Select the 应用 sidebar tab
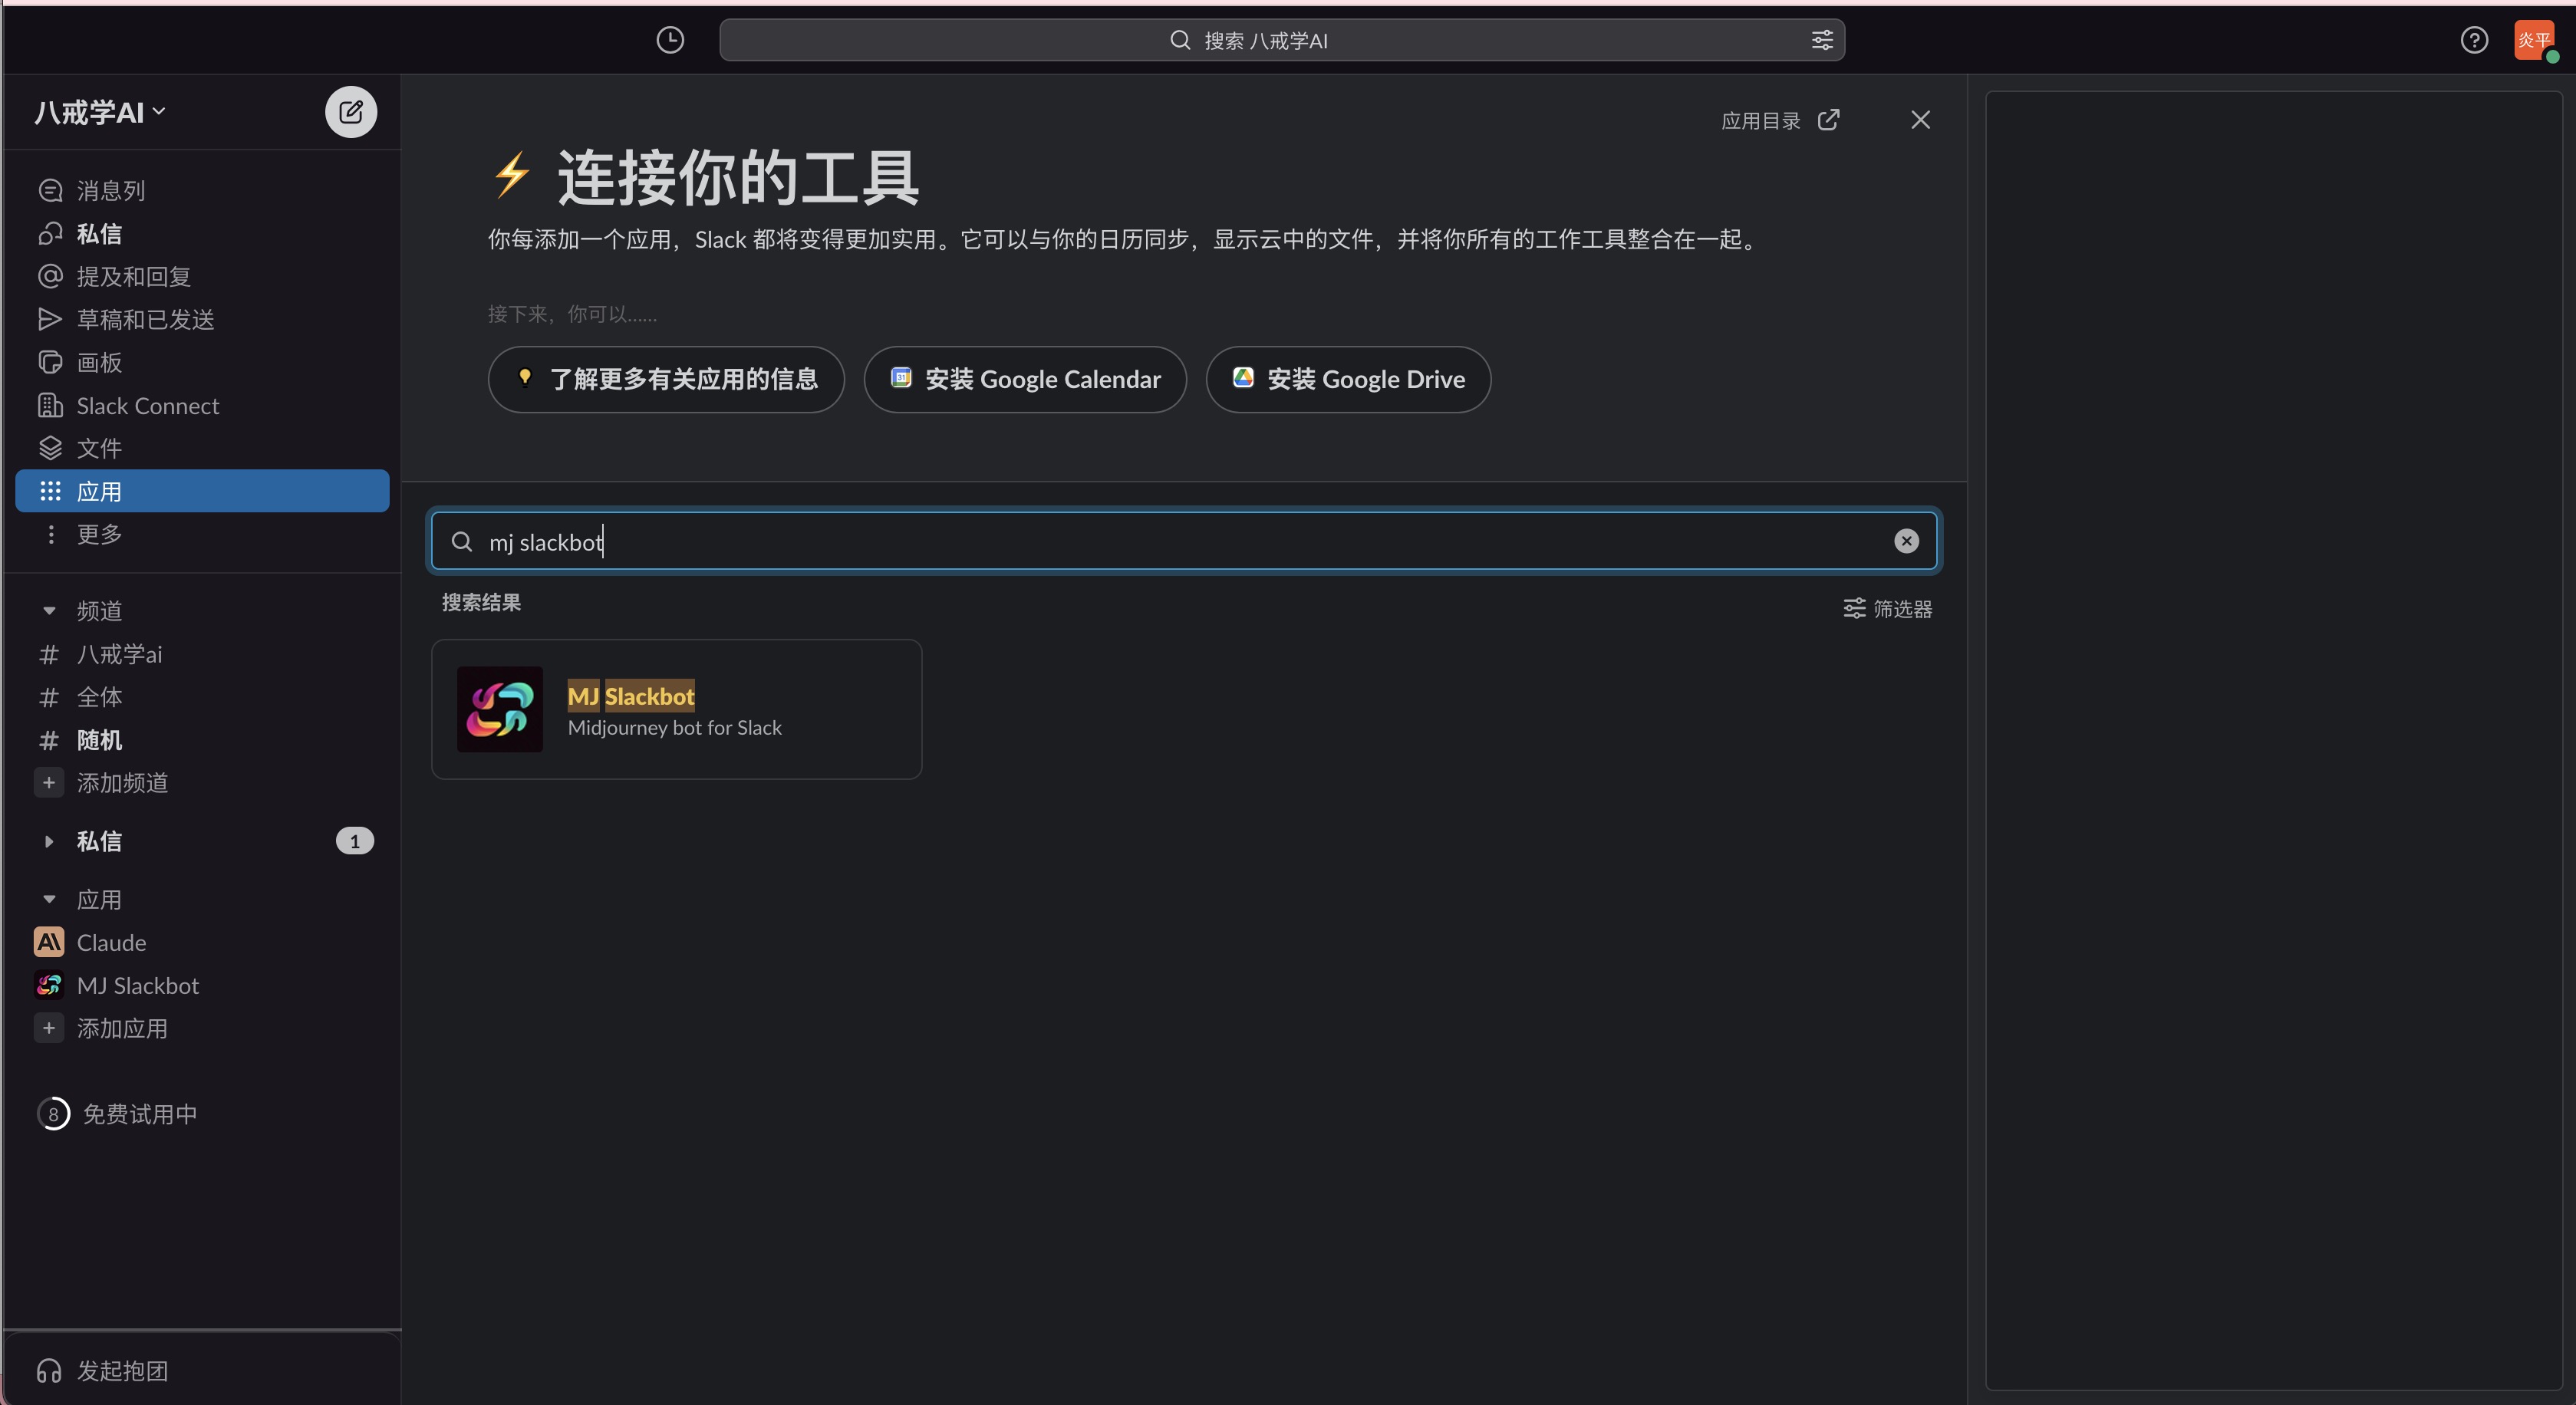This screenshot has width=2576, height=1405. [x=101, y=490]
